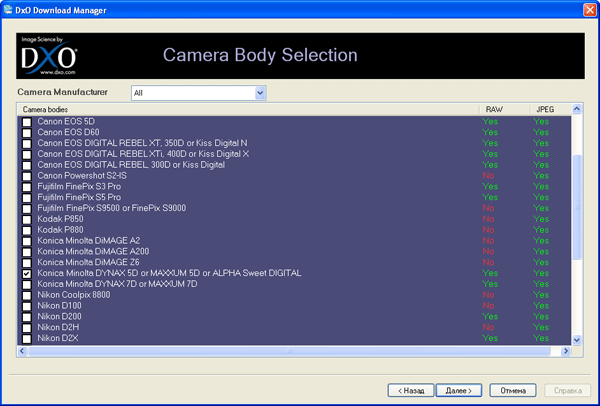The image size is (600, 406).
Task: Click the DxO Download Manager title icon
Action: [8, 9]
